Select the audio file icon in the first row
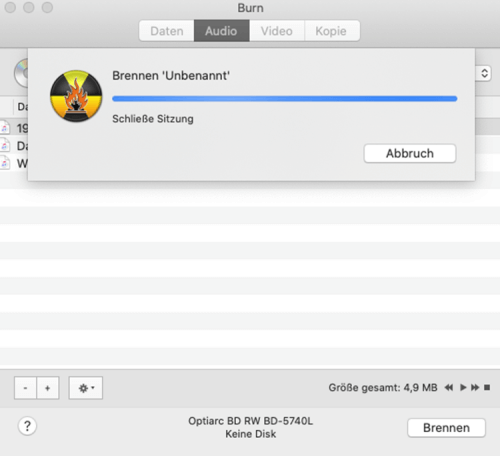 pos(4,128)
